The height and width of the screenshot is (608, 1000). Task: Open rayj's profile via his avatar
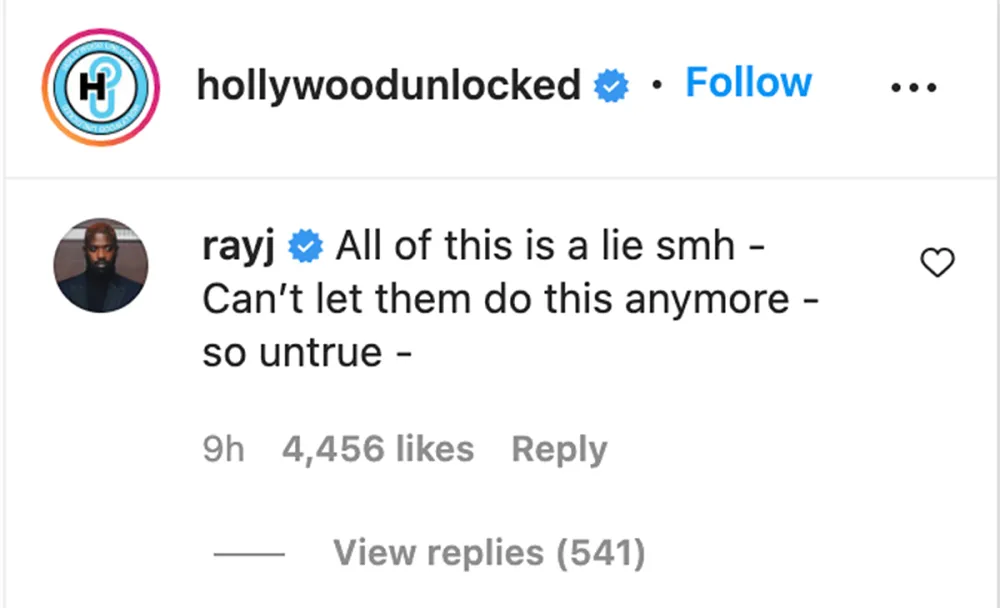(x=100, y=265)
